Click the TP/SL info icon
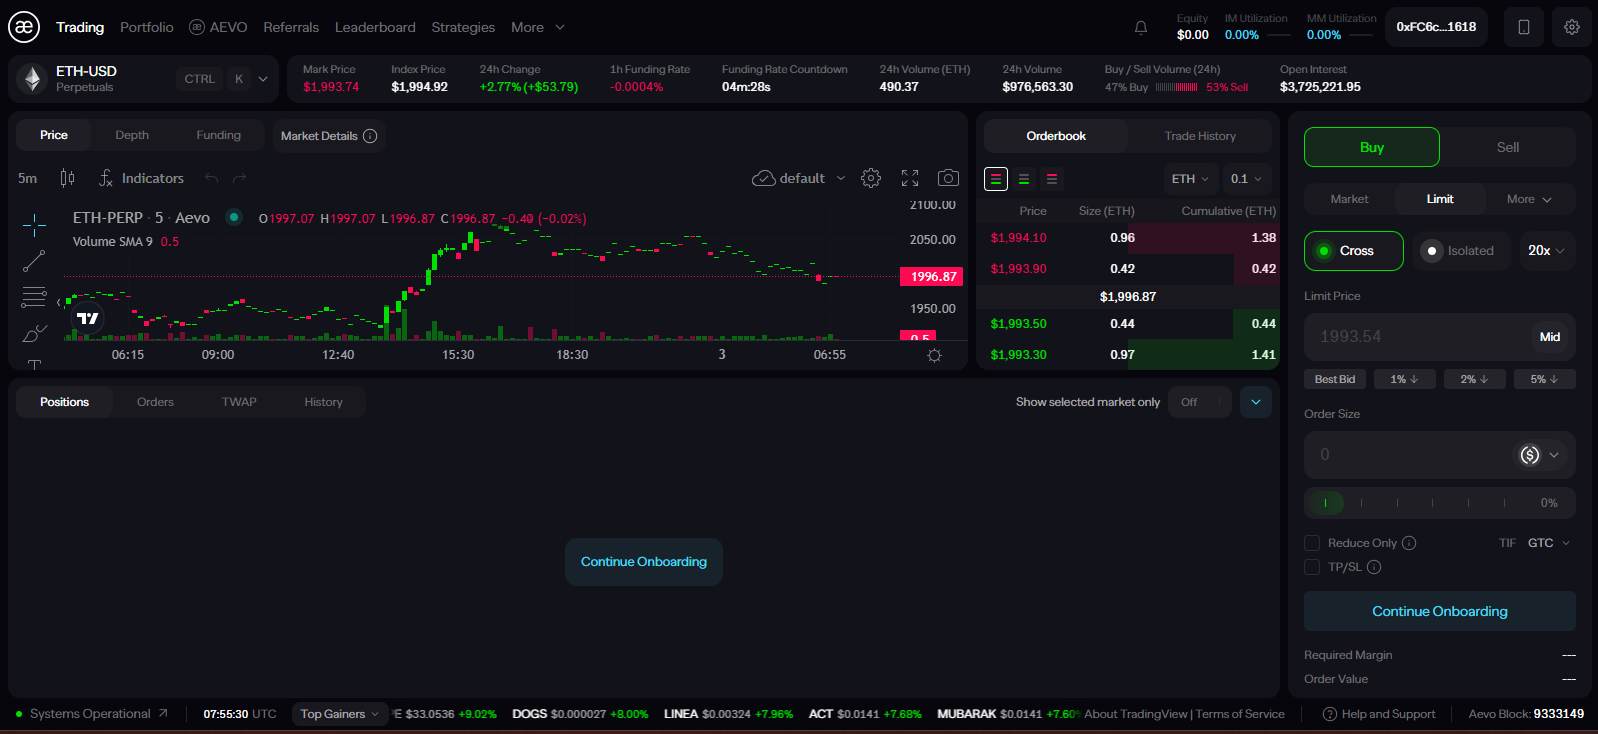Screen dimensions: 1598x734 (1374, 567)
